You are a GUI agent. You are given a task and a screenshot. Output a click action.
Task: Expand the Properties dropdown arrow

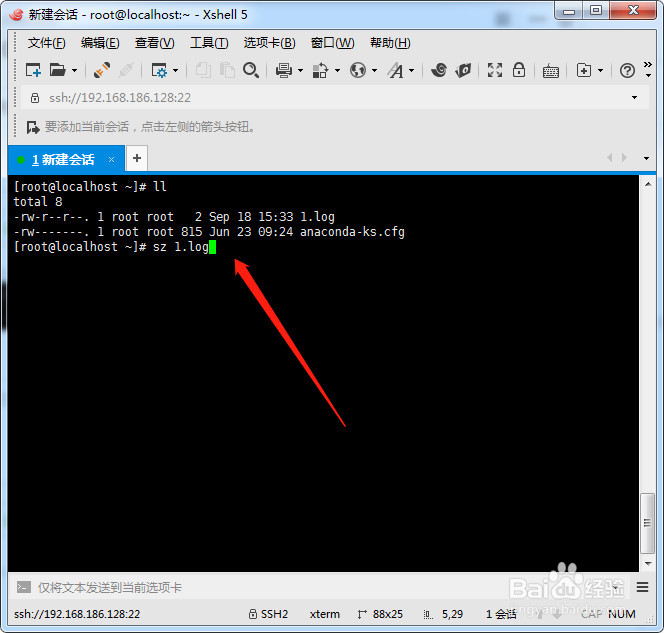click(175, 70)
